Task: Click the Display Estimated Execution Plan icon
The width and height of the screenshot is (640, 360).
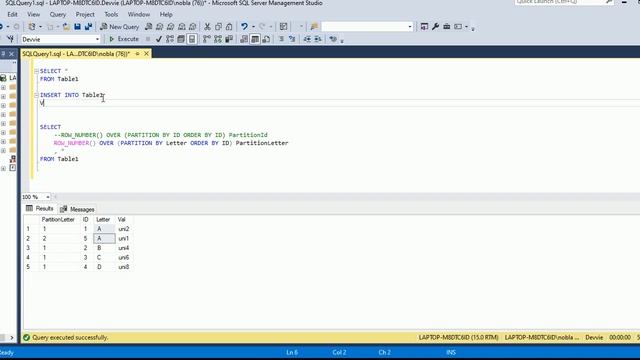Action: [x=170, y=39]
